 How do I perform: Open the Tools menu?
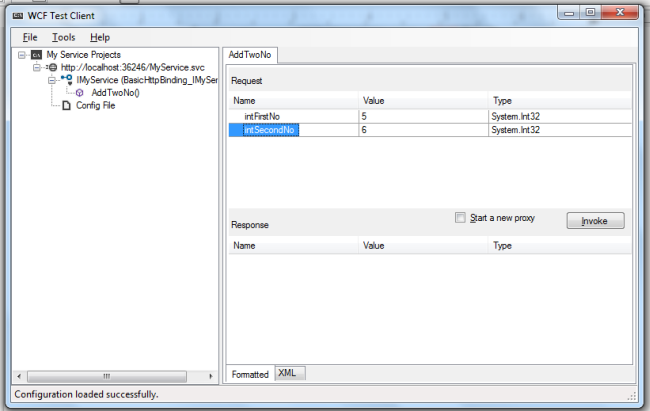[x=63, y=37]
